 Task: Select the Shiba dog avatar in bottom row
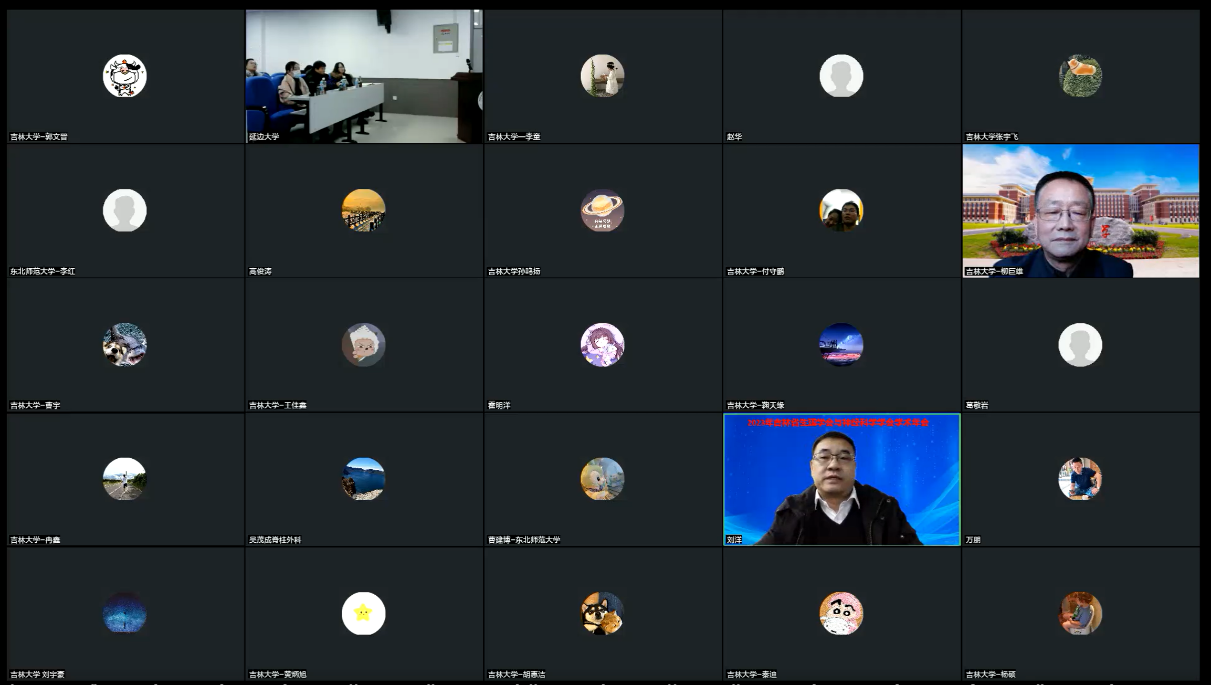602,613
